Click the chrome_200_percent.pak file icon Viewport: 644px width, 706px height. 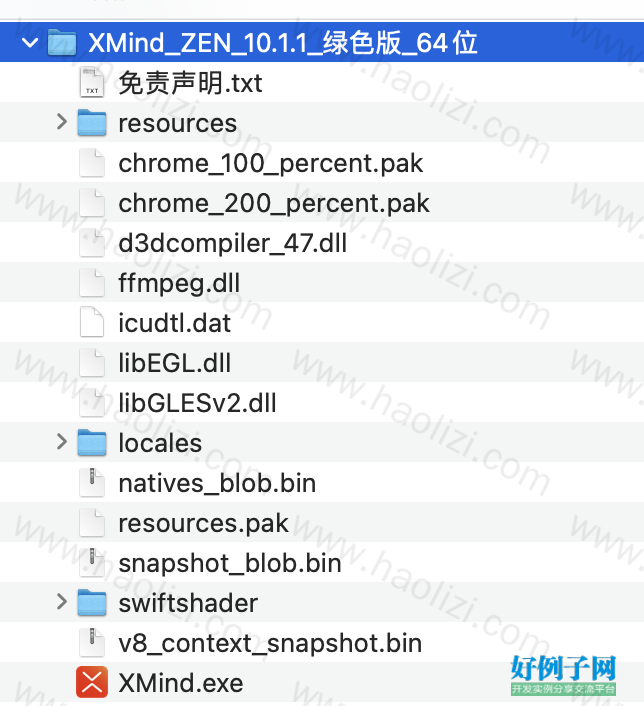point(92,203)
